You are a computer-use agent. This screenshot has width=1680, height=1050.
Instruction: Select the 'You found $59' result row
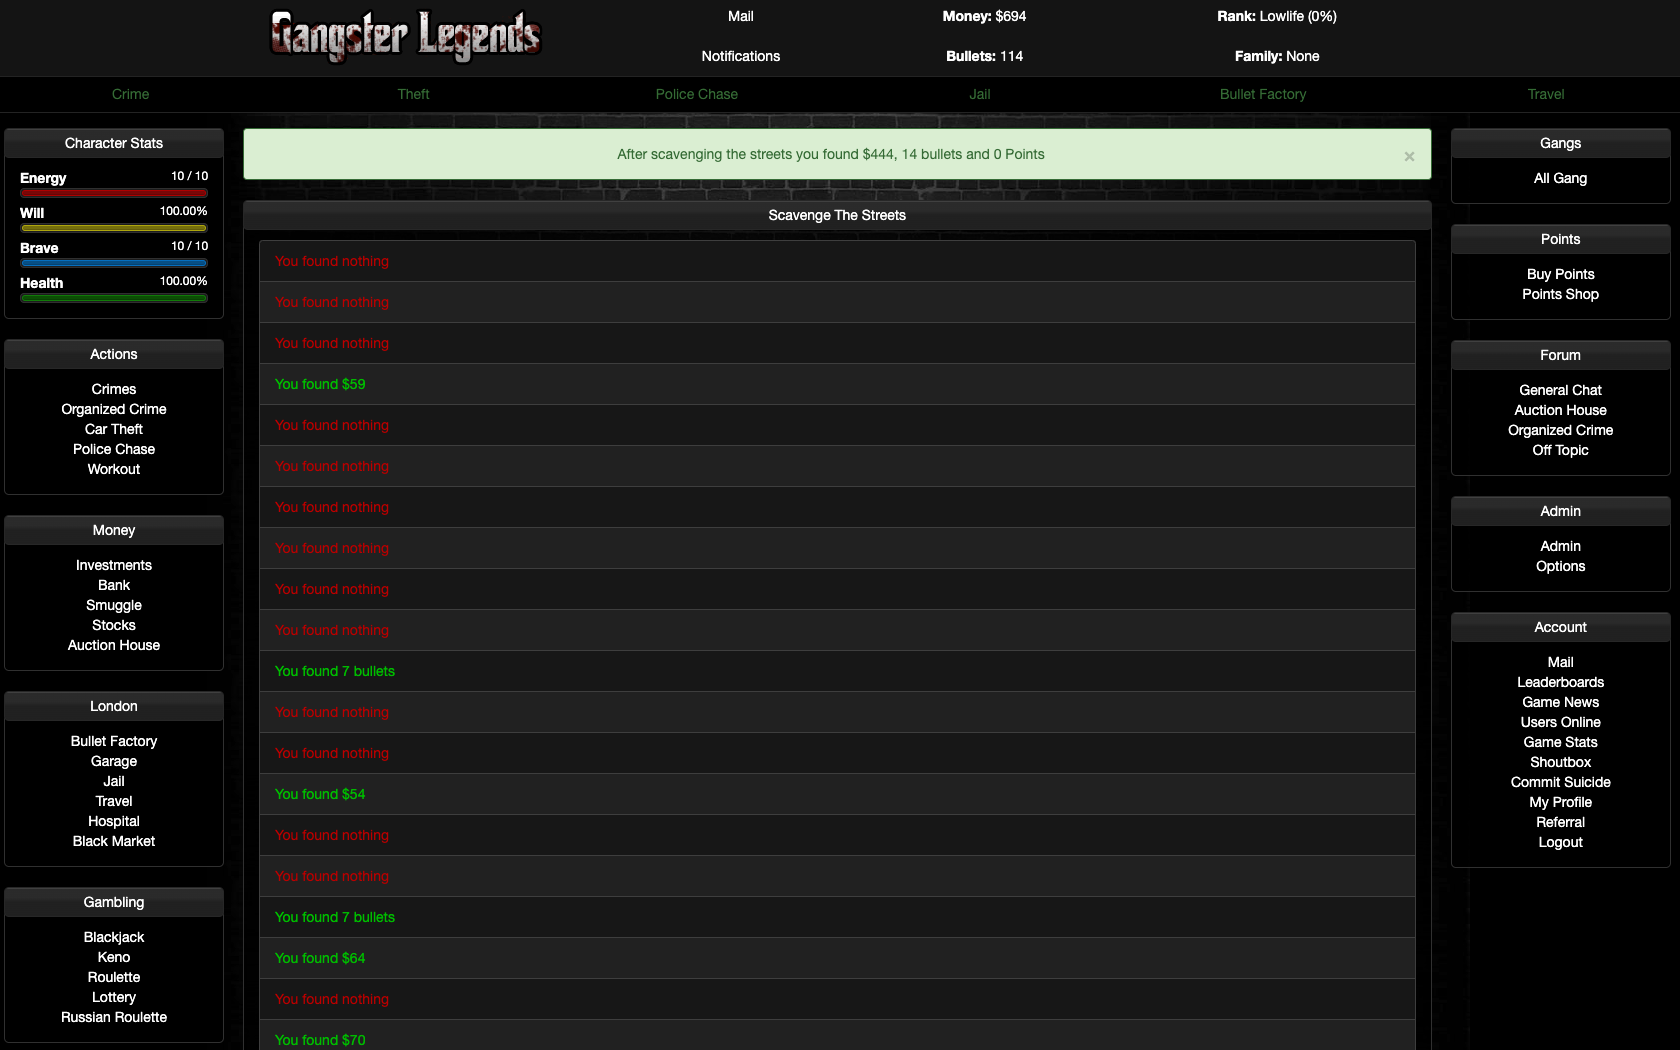click(x=837, y=384)
